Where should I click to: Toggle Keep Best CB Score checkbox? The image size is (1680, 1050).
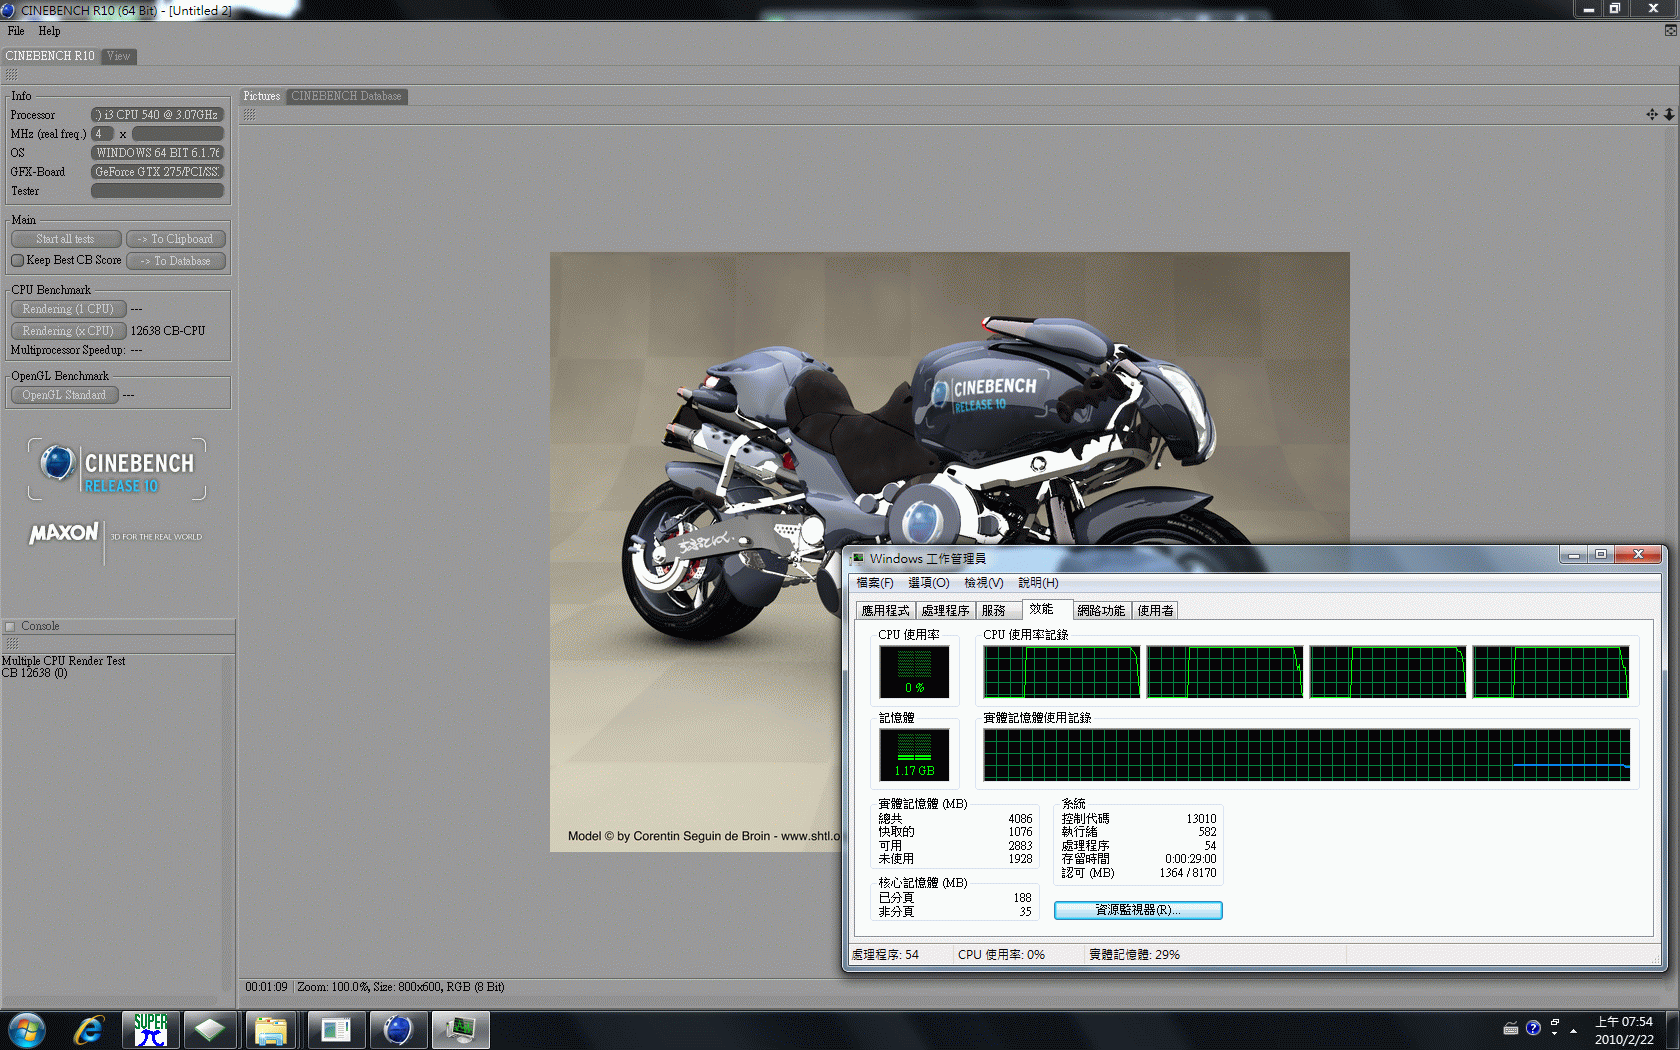pos(17,260)
